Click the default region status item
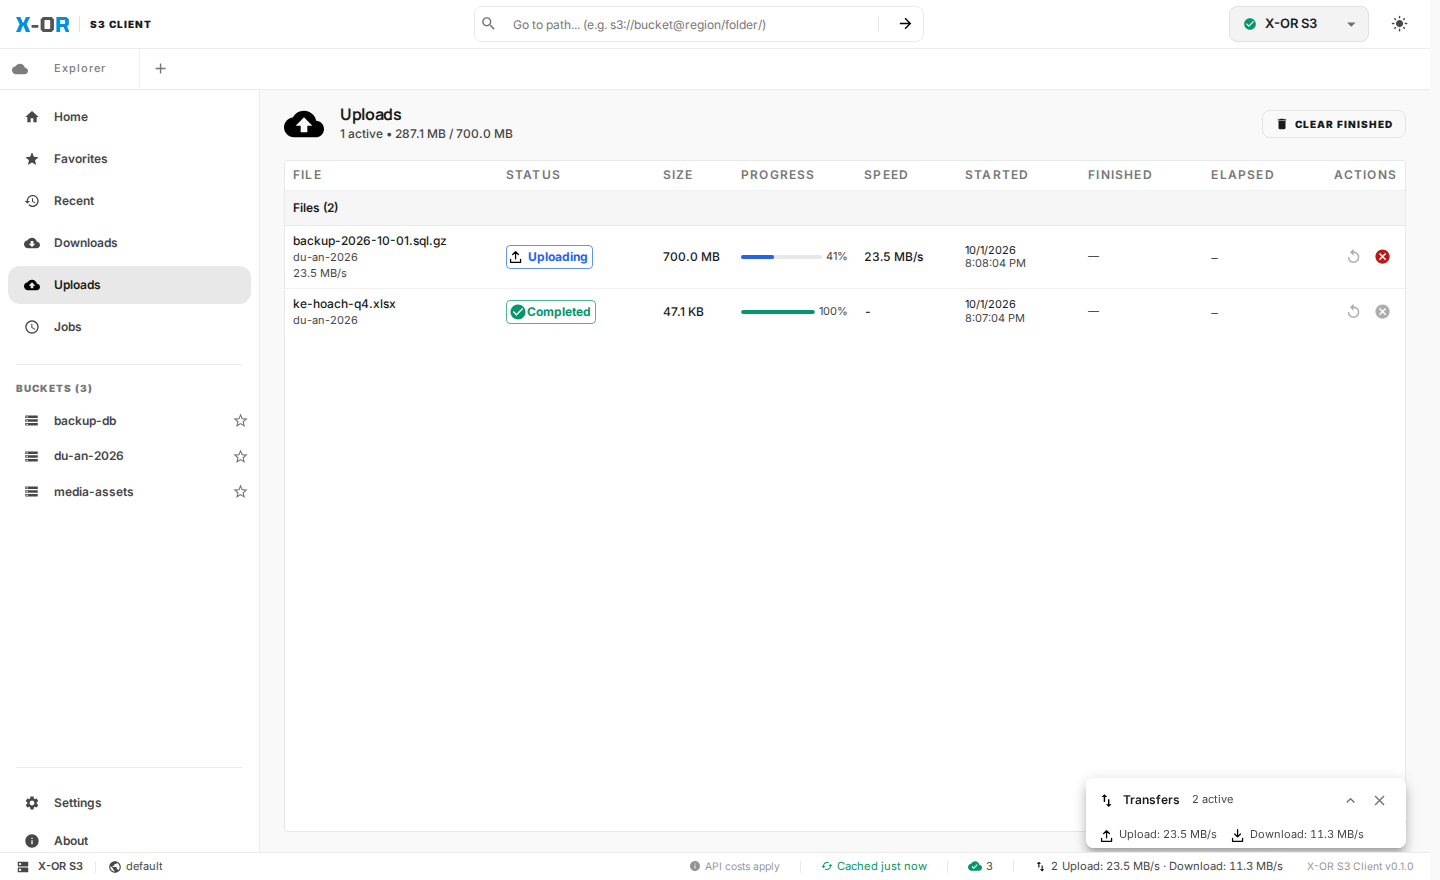Image resolution: width=1440 pixels, height=880 pixels. pos(136,866)
